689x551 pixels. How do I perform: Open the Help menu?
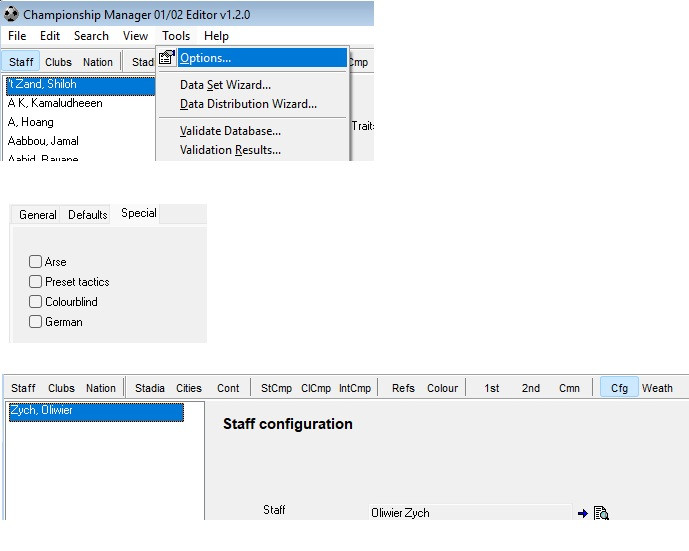pos(216,36)
